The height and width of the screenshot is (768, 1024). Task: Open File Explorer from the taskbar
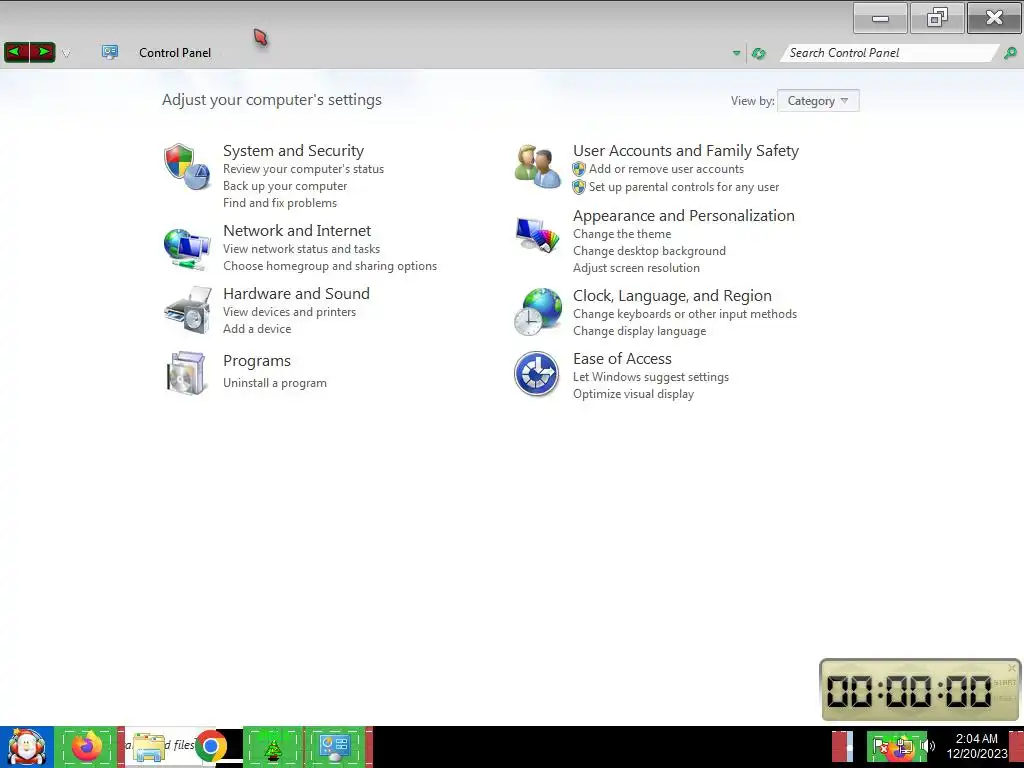(149, 747)
